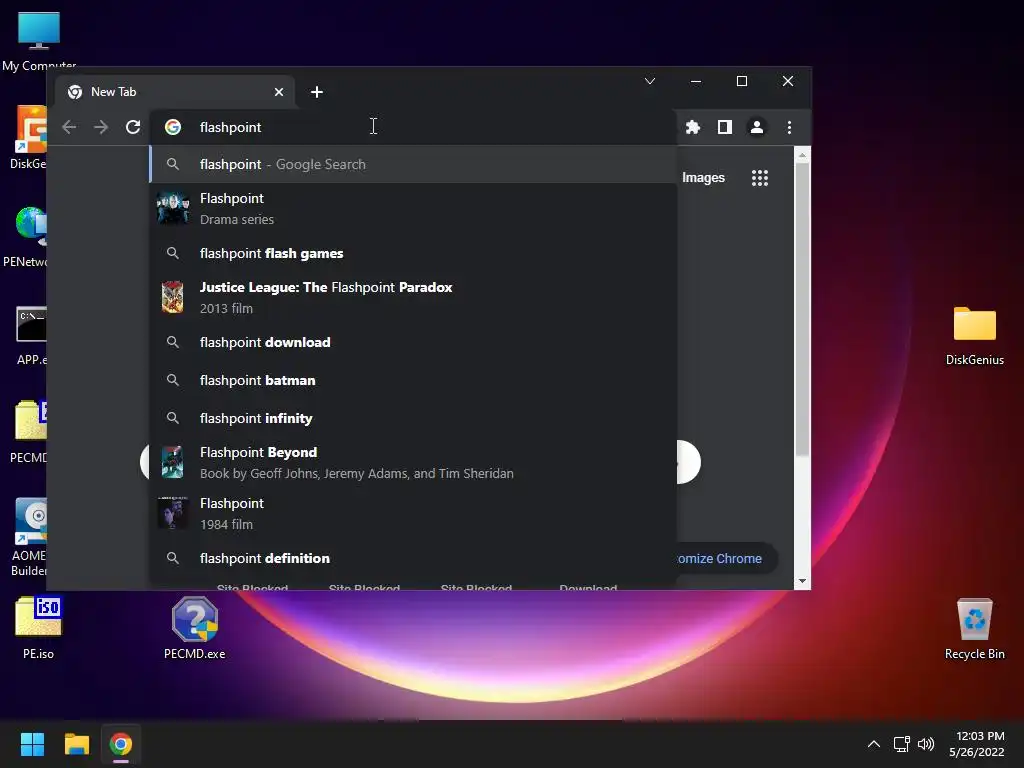
Task: Select the PENetwork desktop icon
Action: click(x=26, y=236)
